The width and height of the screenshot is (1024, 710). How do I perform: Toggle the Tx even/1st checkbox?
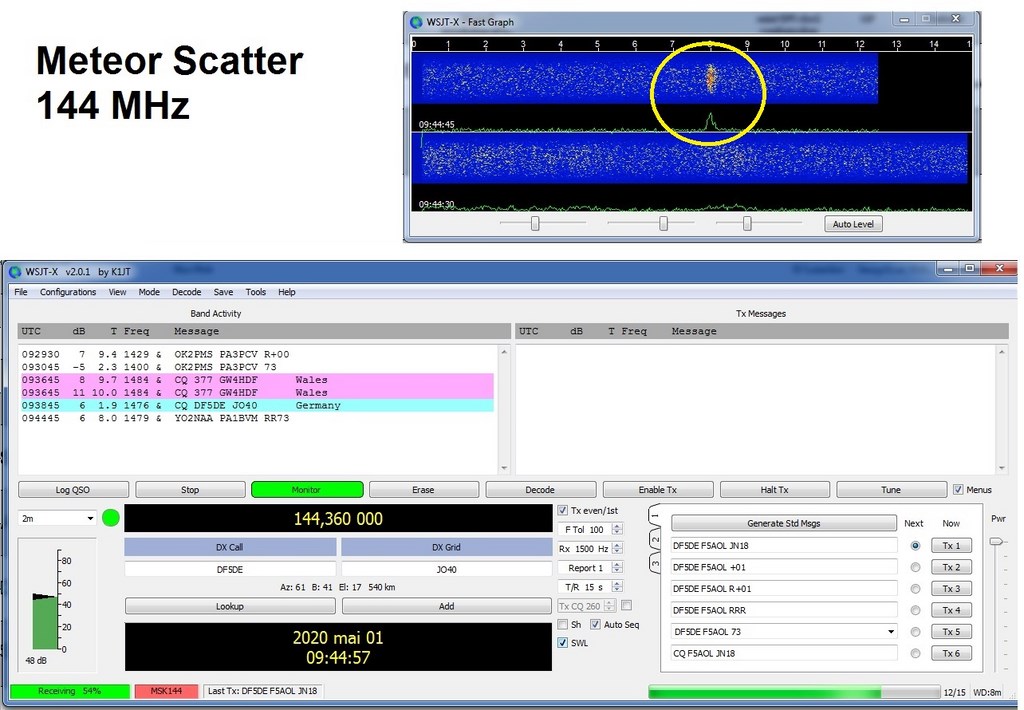pos(562,510)
